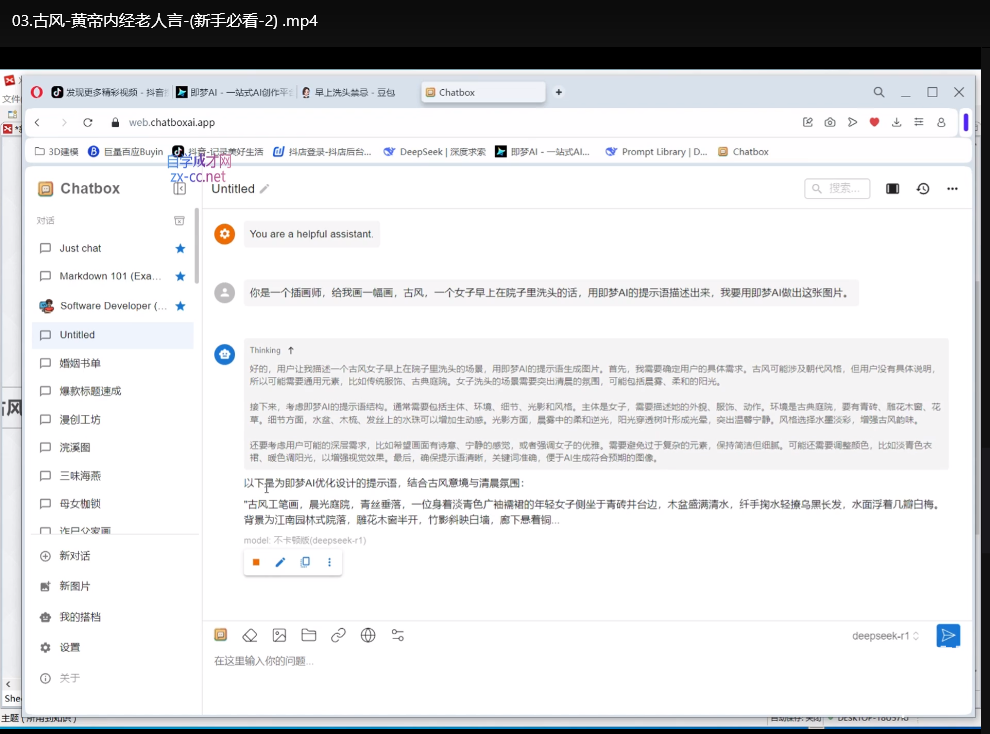
Task: Open the browser easy setup menu icon
Action: (919, 122)
